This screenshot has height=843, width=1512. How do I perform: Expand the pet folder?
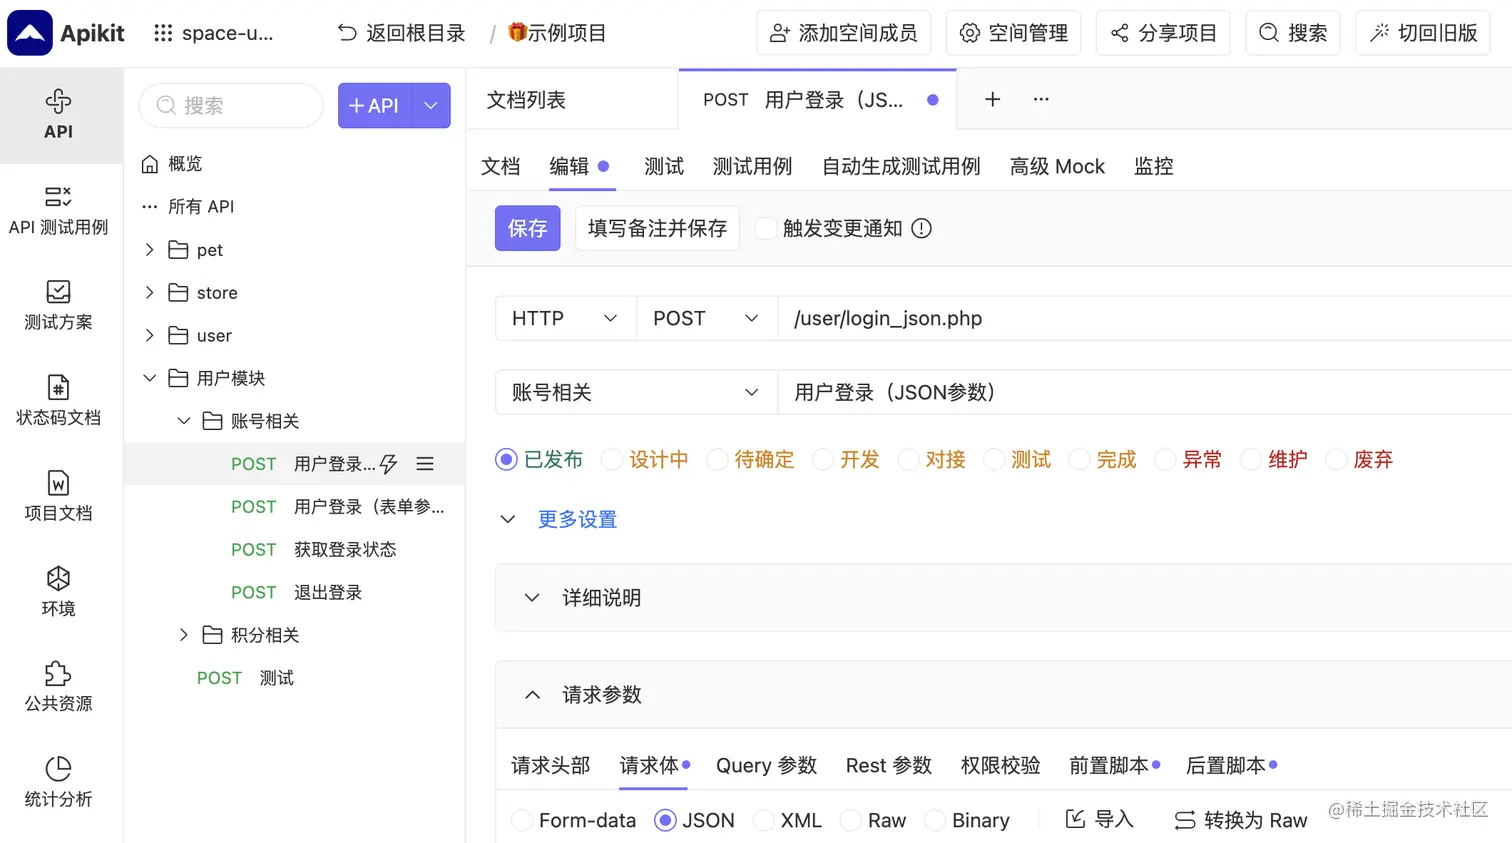point(149,249)
